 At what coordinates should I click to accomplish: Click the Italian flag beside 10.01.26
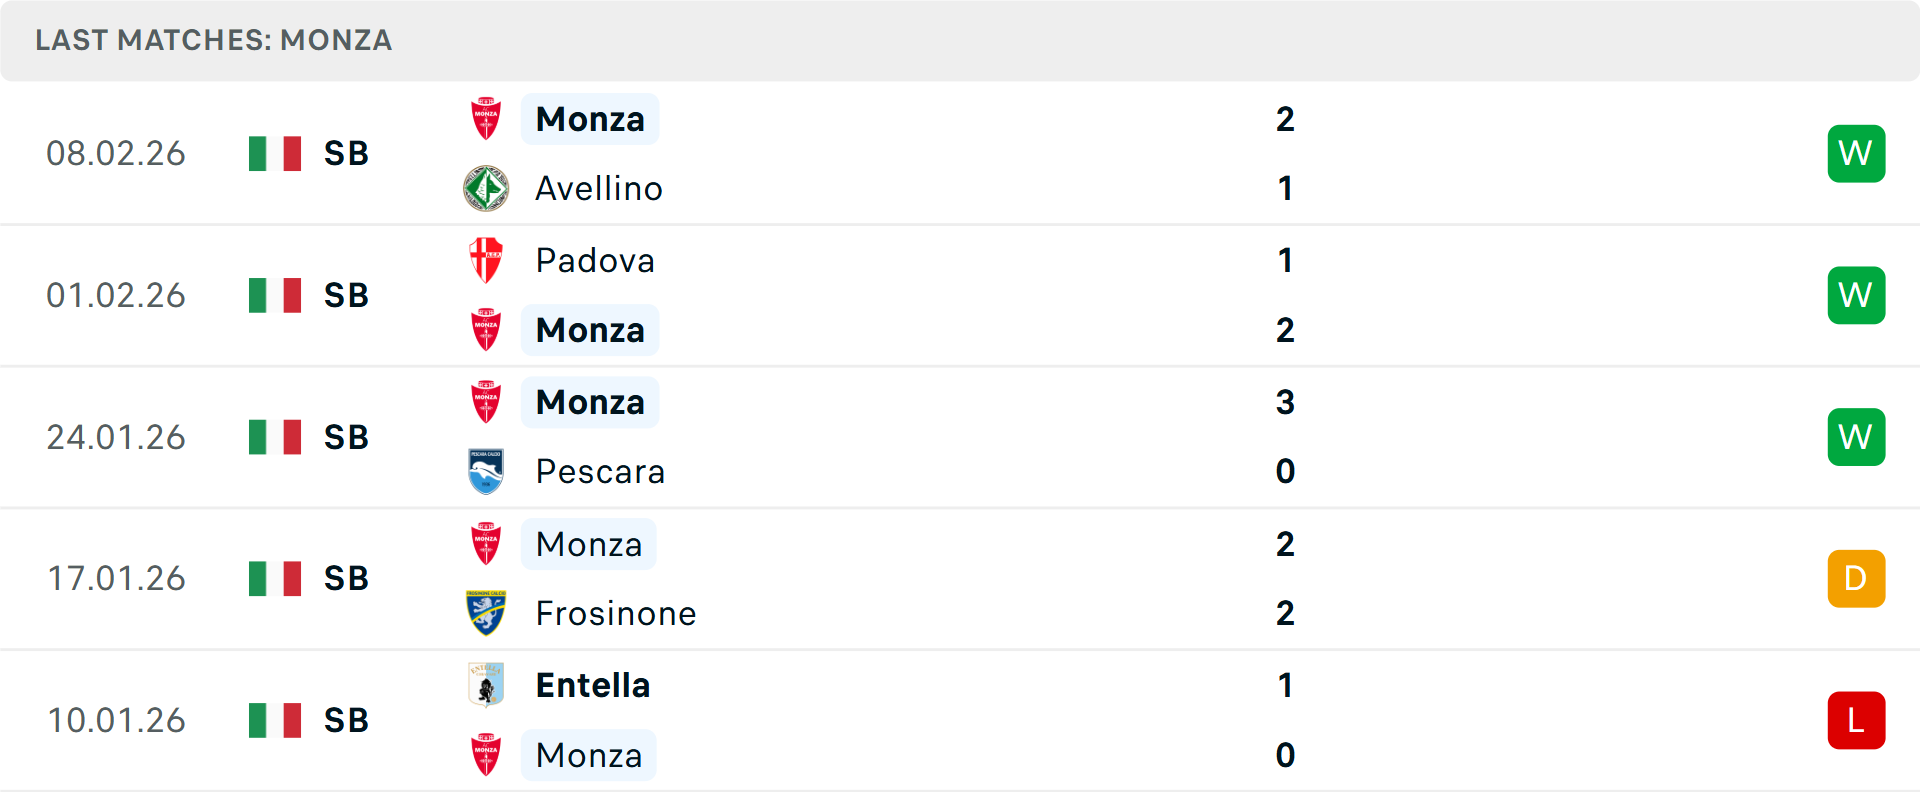coord(275,720)
